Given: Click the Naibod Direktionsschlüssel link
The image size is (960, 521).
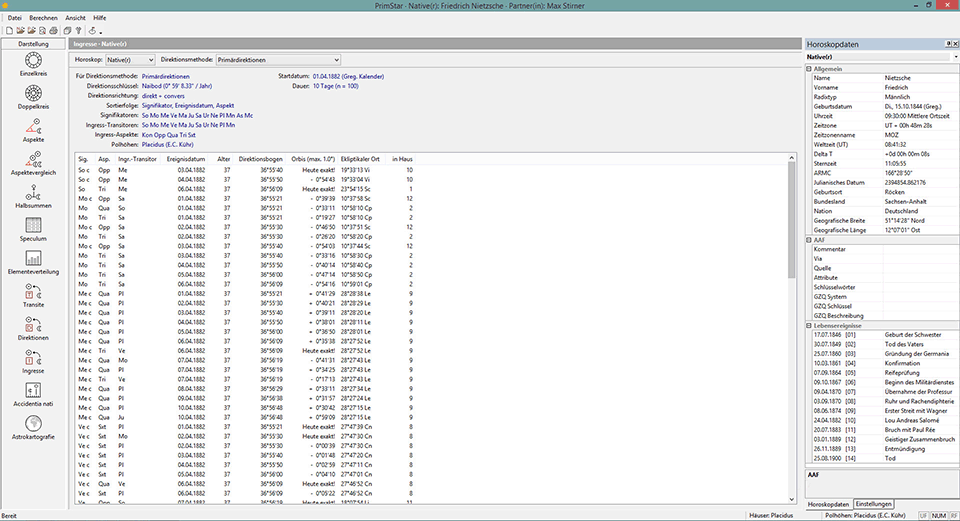Looking at the screenshot, I should [x=177, y=86].
